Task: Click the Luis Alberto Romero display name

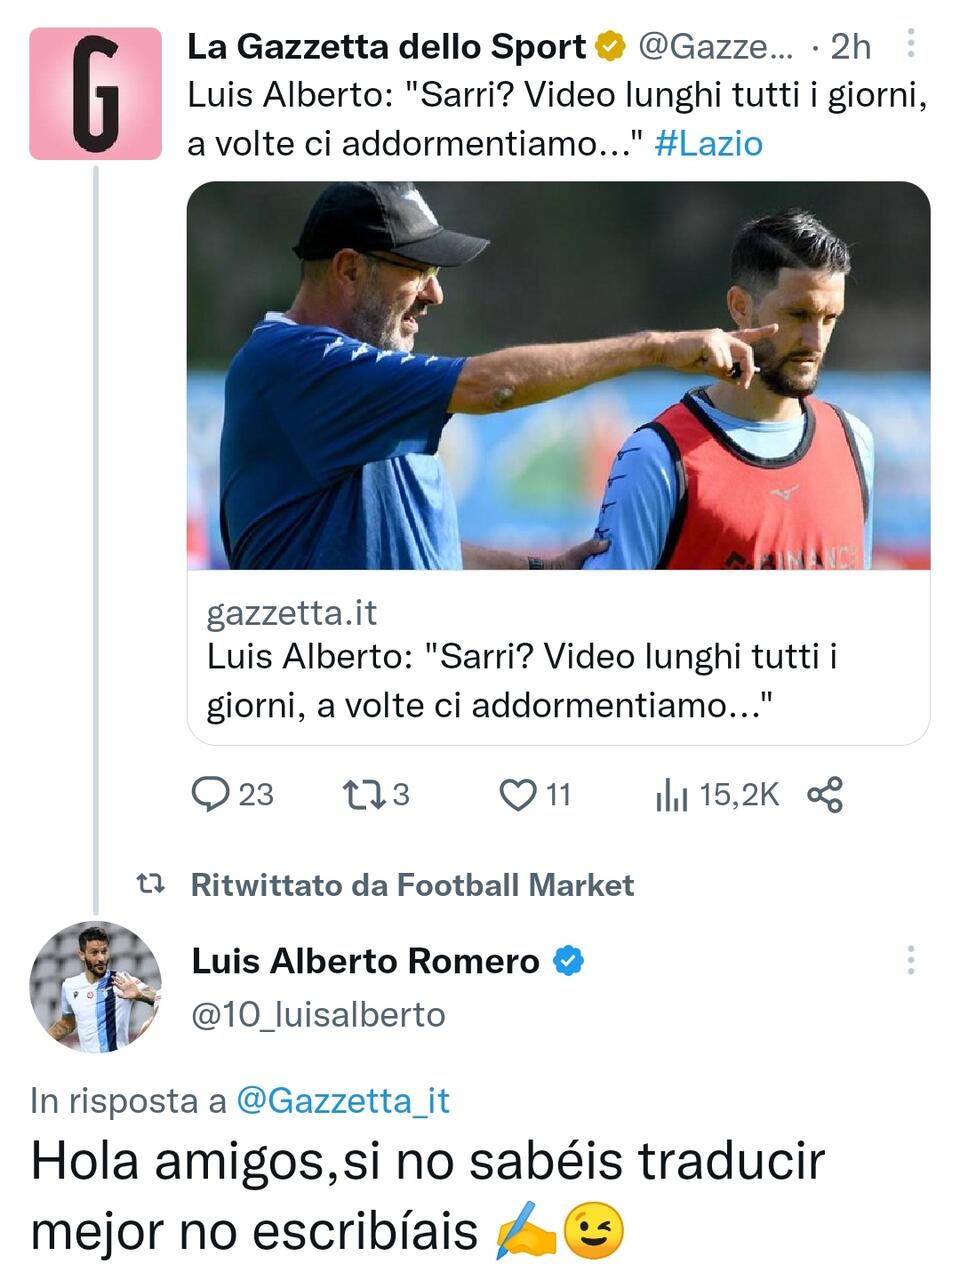Action: click(365, 961)
